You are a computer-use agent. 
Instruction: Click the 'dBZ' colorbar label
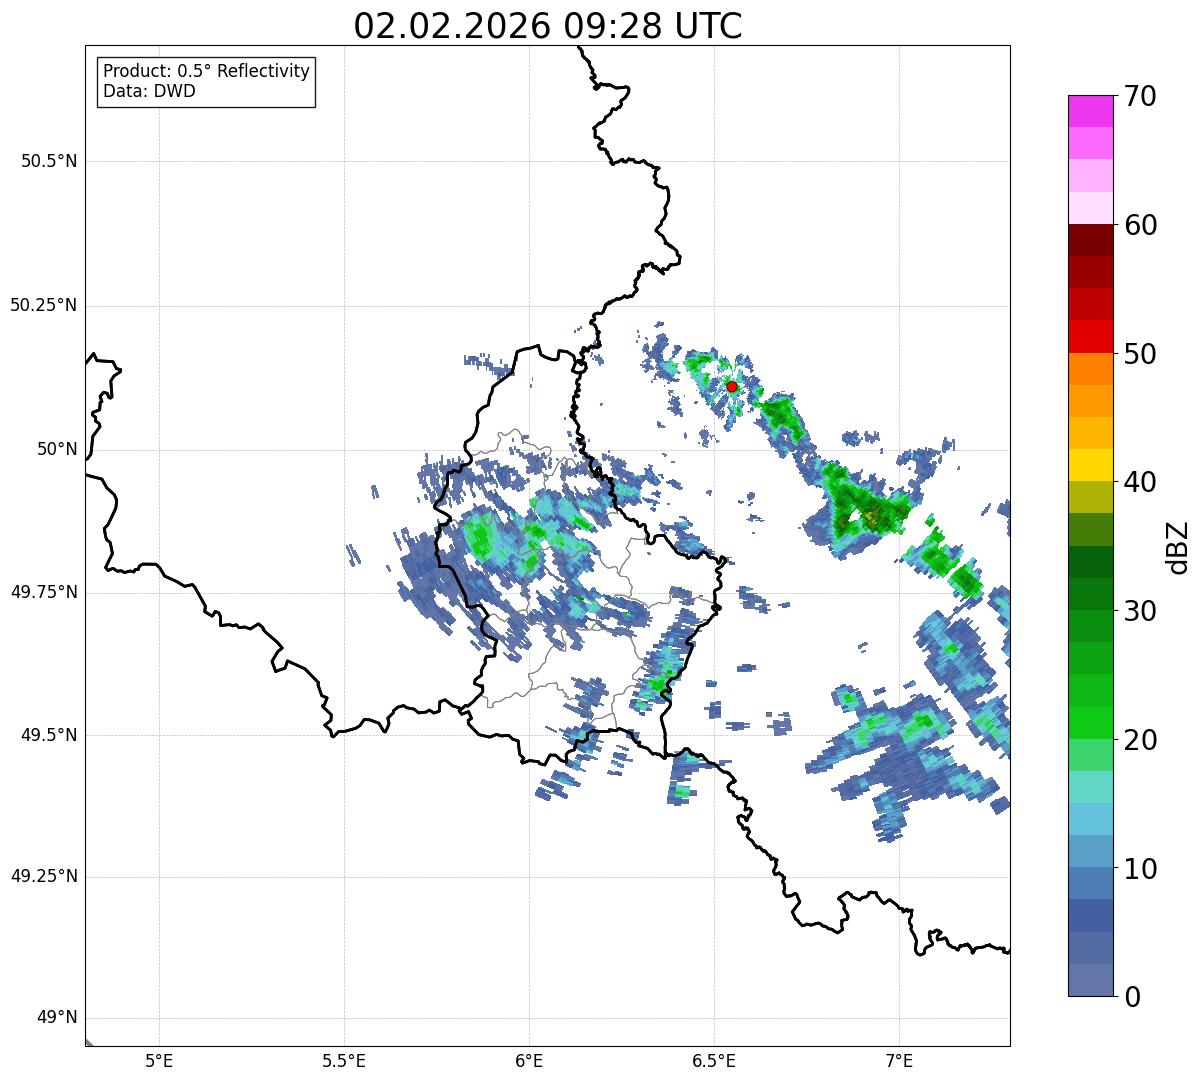pyautogui.click(x=1179, y=547)
